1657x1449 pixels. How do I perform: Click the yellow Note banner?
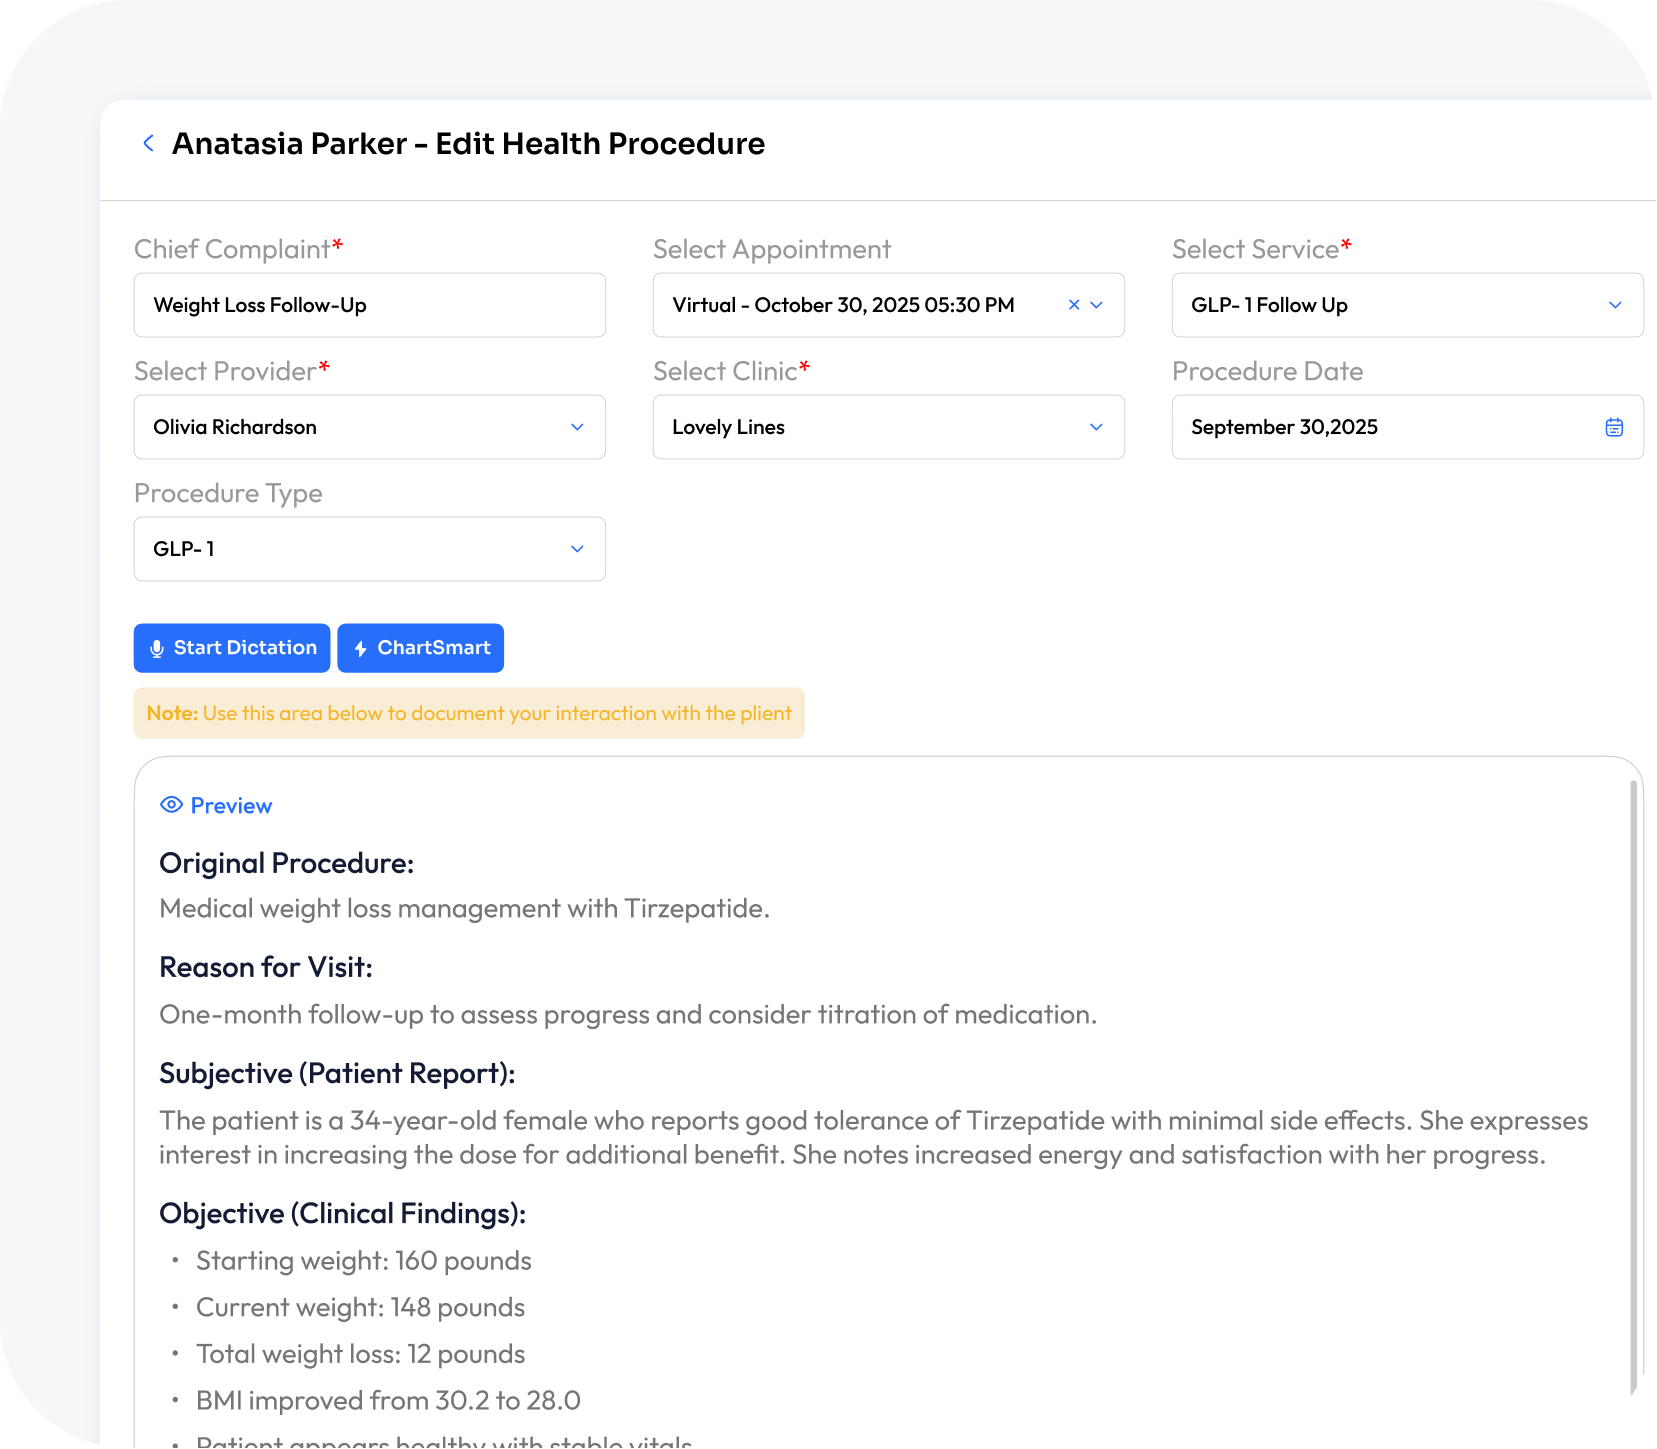pyautogui.click(x=469, y=713)
